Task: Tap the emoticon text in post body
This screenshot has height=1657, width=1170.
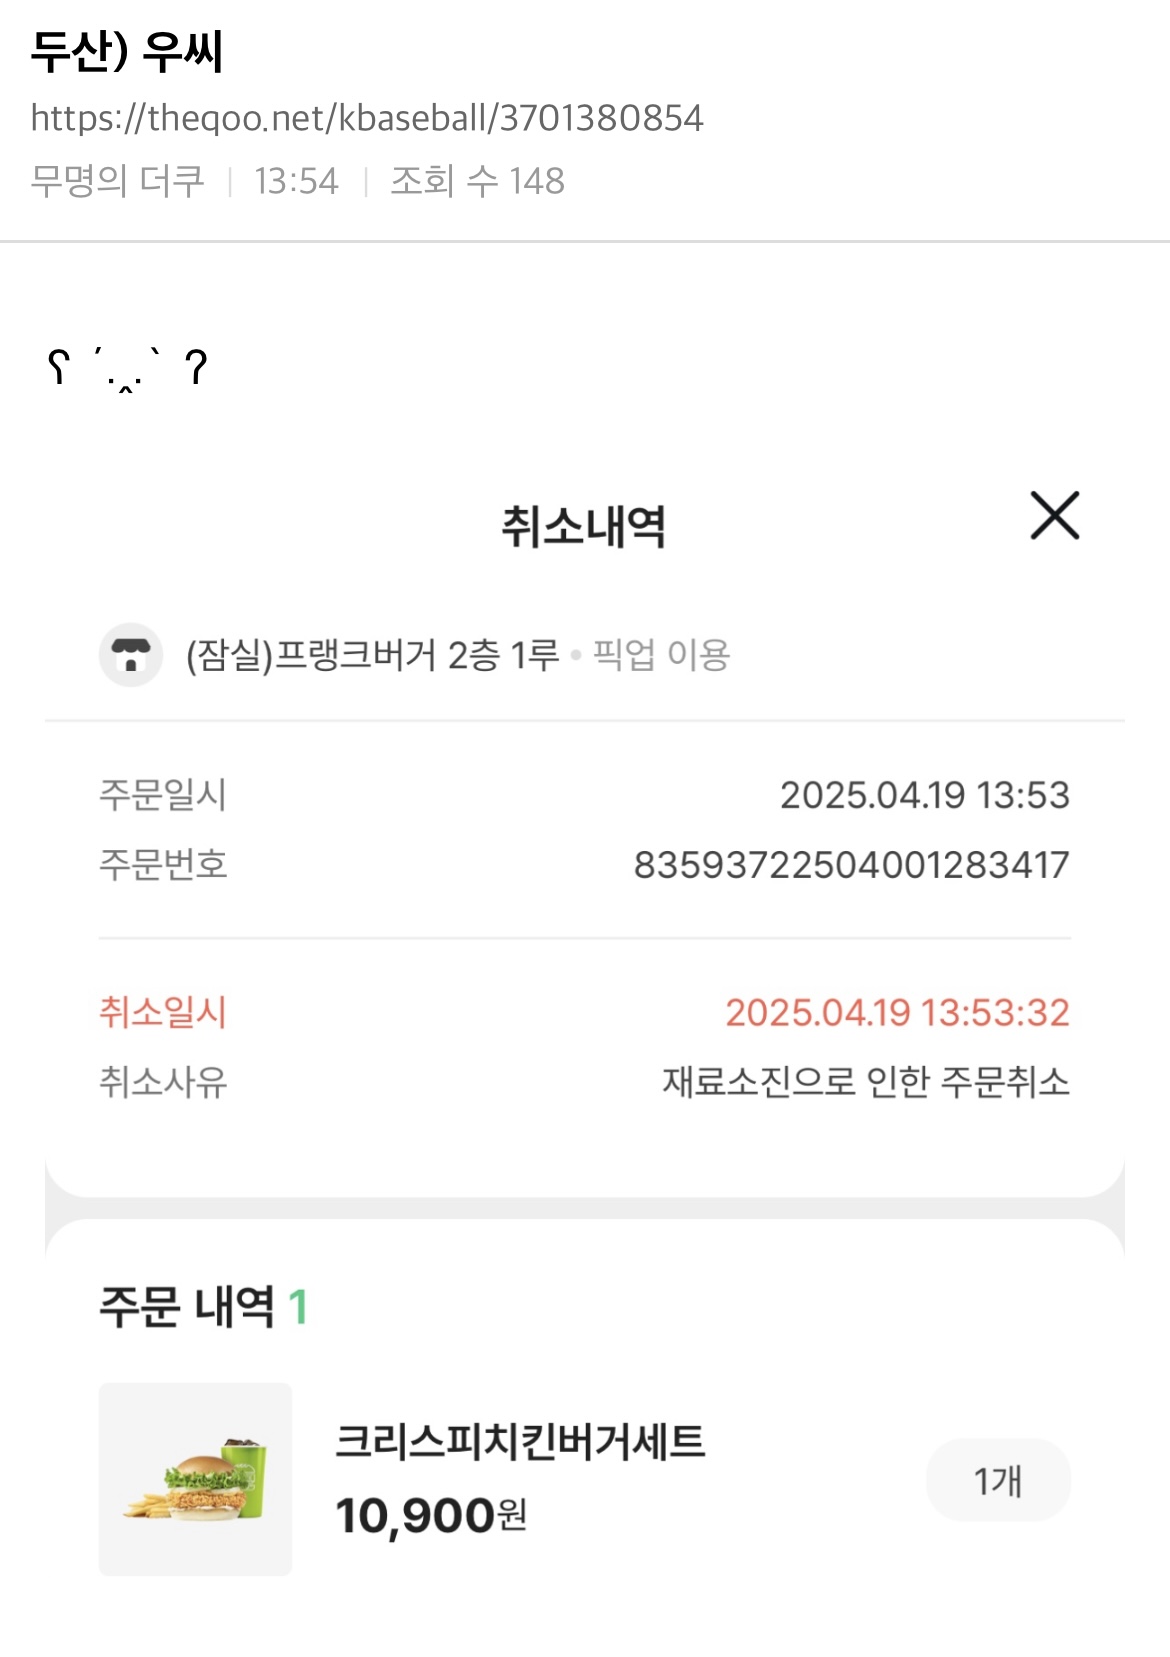Action: coord(127,368)
